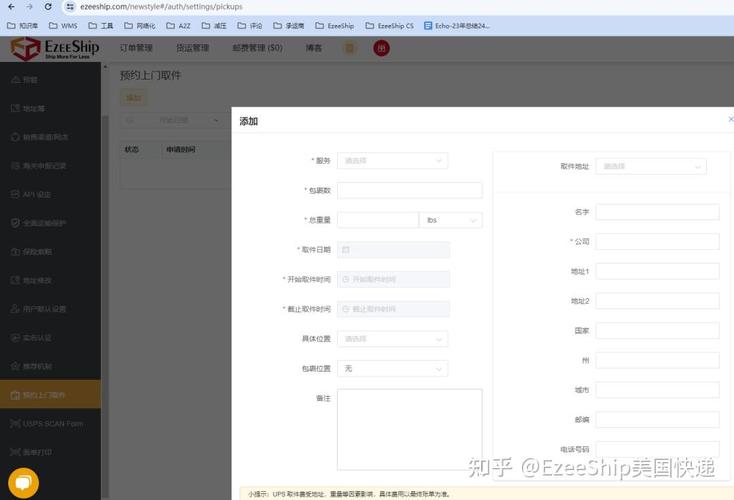The width and height of the screenshot is (734, 500).
Task: Click the 公司 input field
Action: click(x=657, y=242)
